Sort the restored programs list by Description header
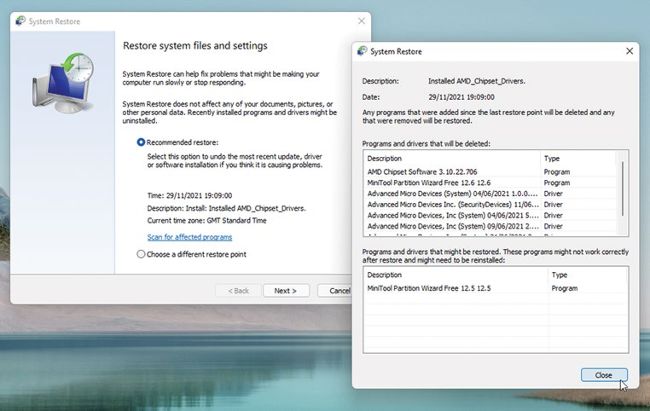 [x=455, y=274]
